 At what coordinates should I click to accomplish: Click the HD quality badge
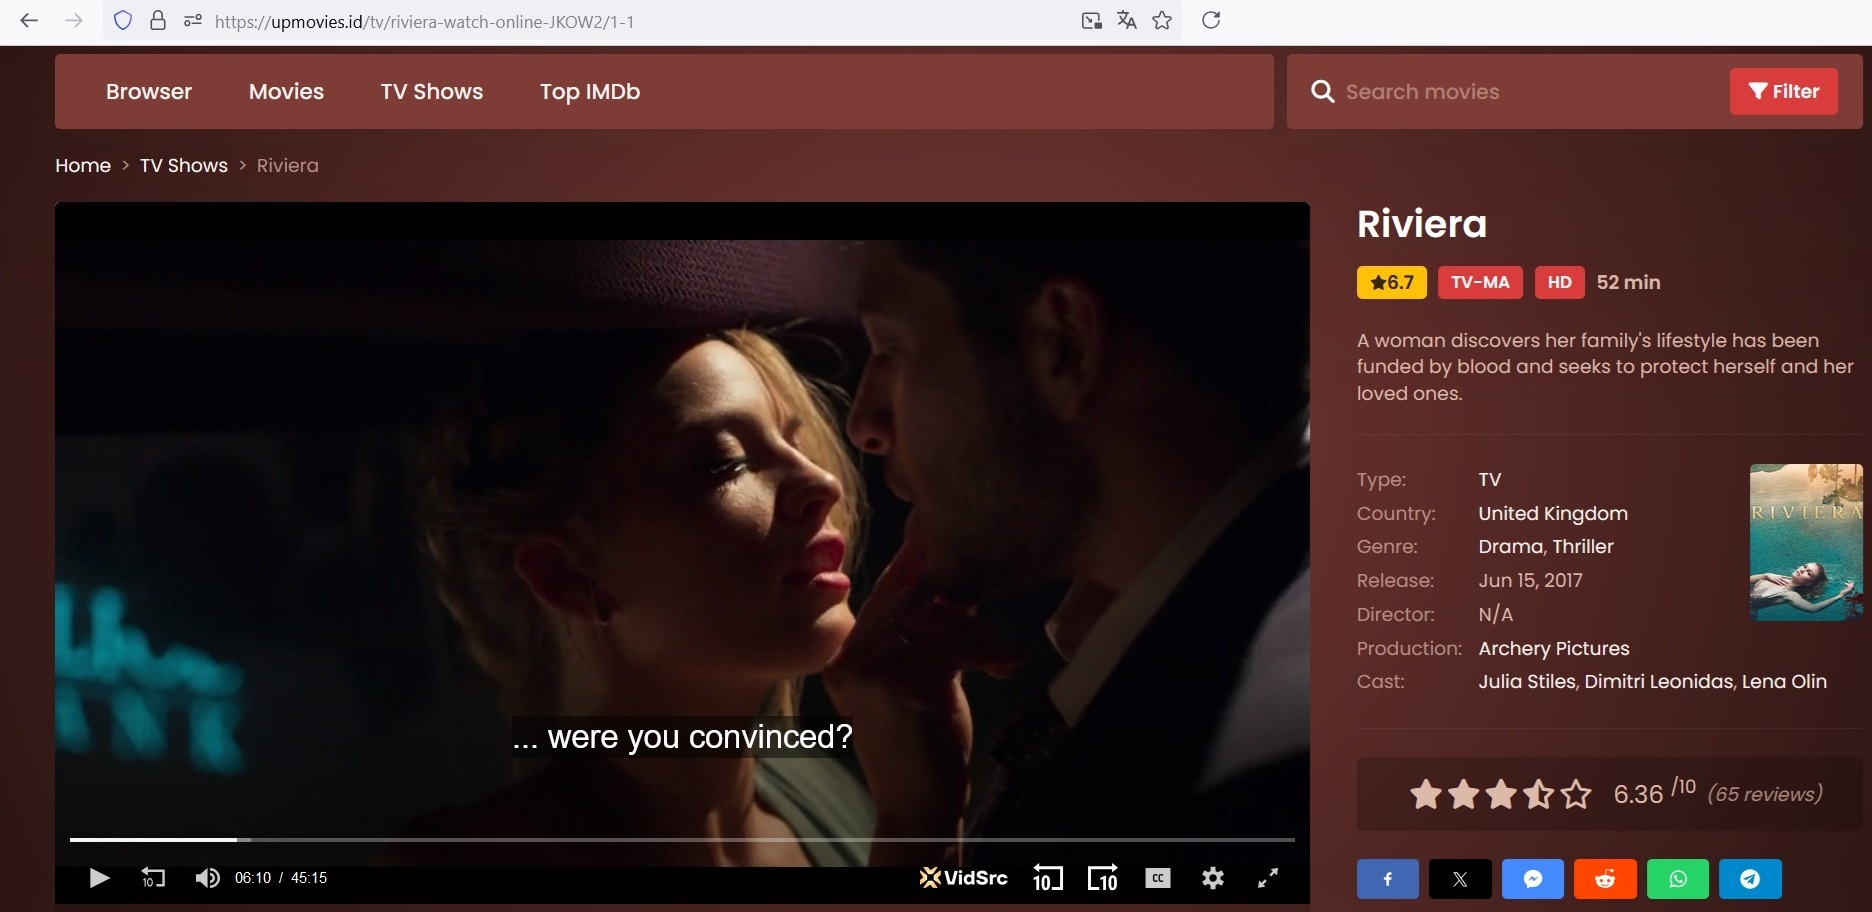[x=1559, y=283]
